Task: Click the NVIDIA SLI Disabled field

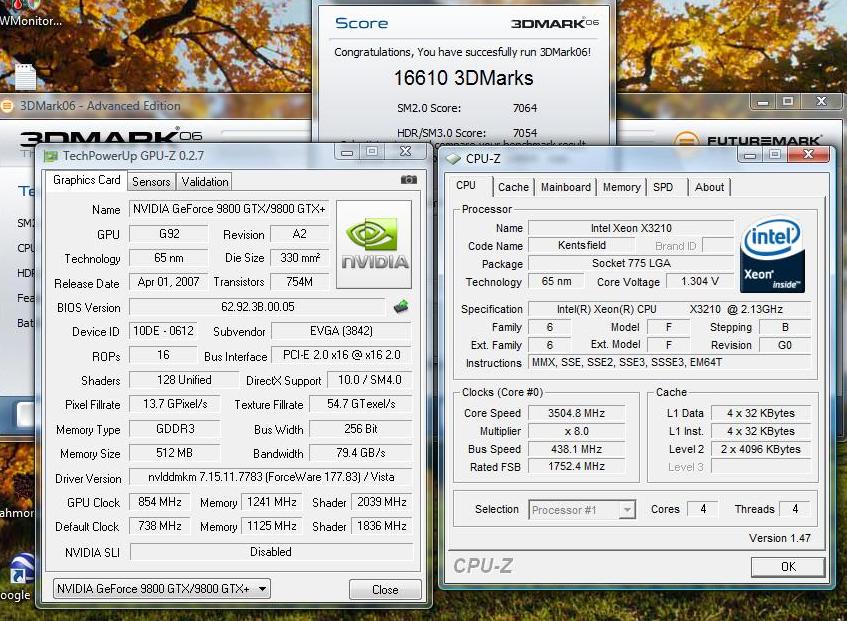Action: (271, 552)
